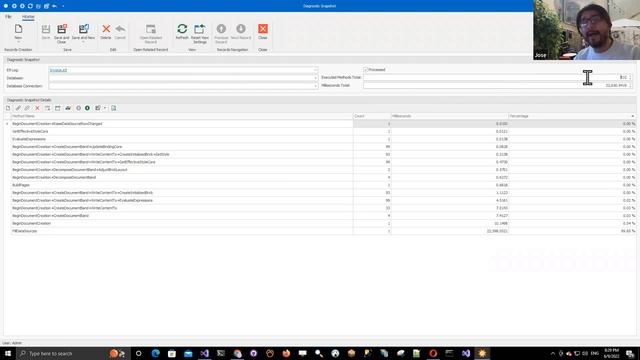Open the Mail app in the taskbar

tap(188, 353)
